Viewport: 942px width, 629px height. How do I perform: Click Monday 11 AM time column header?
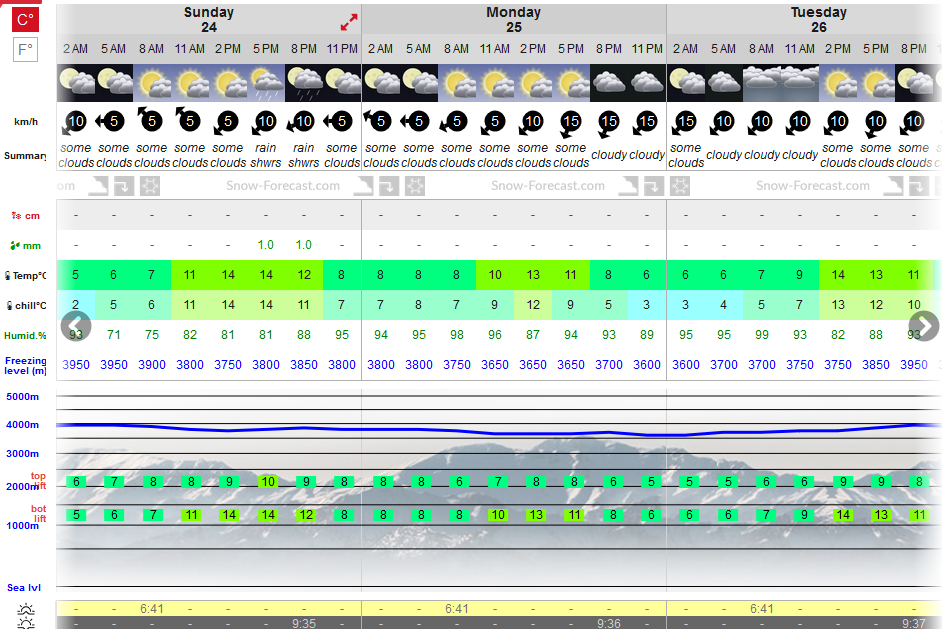click(494, 49)
